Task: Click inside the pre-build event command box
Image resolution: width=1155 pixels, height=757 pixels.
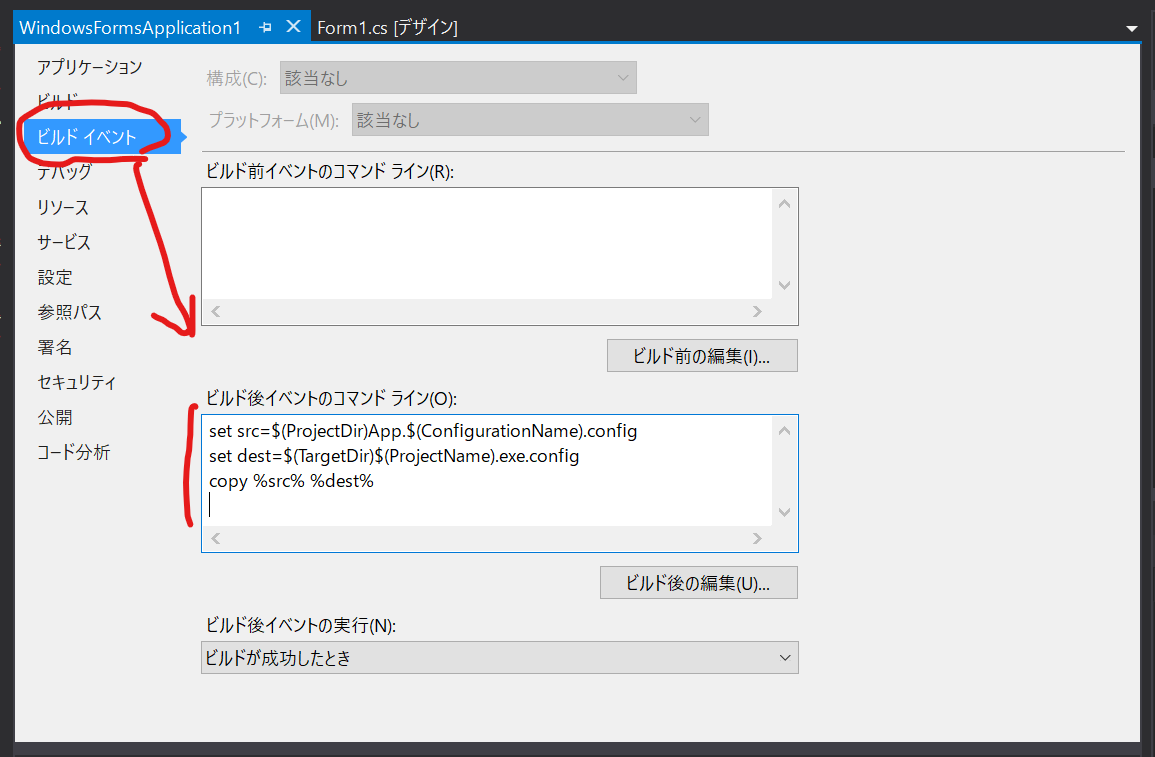Action: point(487,244)
